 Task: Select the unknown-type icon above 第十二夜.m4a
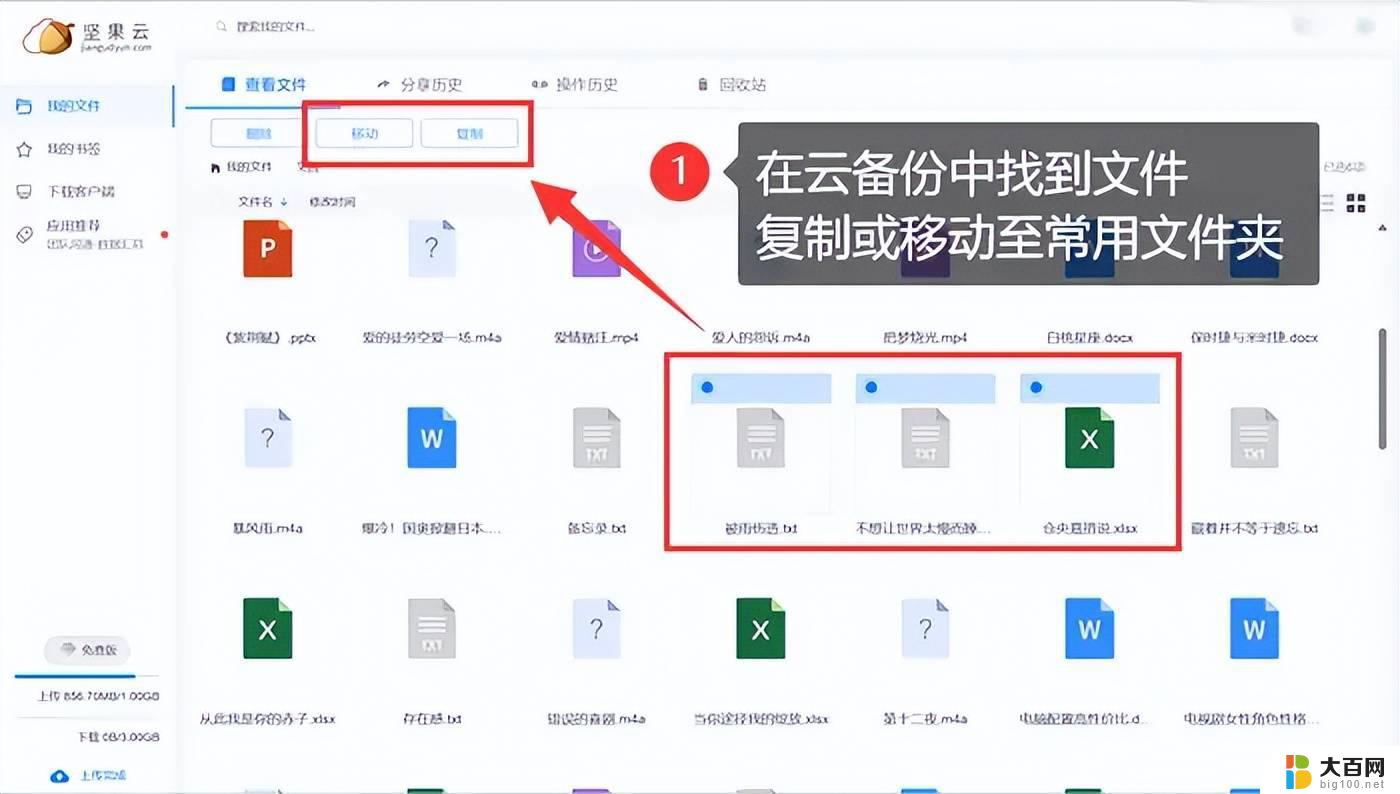coord(925,629)
